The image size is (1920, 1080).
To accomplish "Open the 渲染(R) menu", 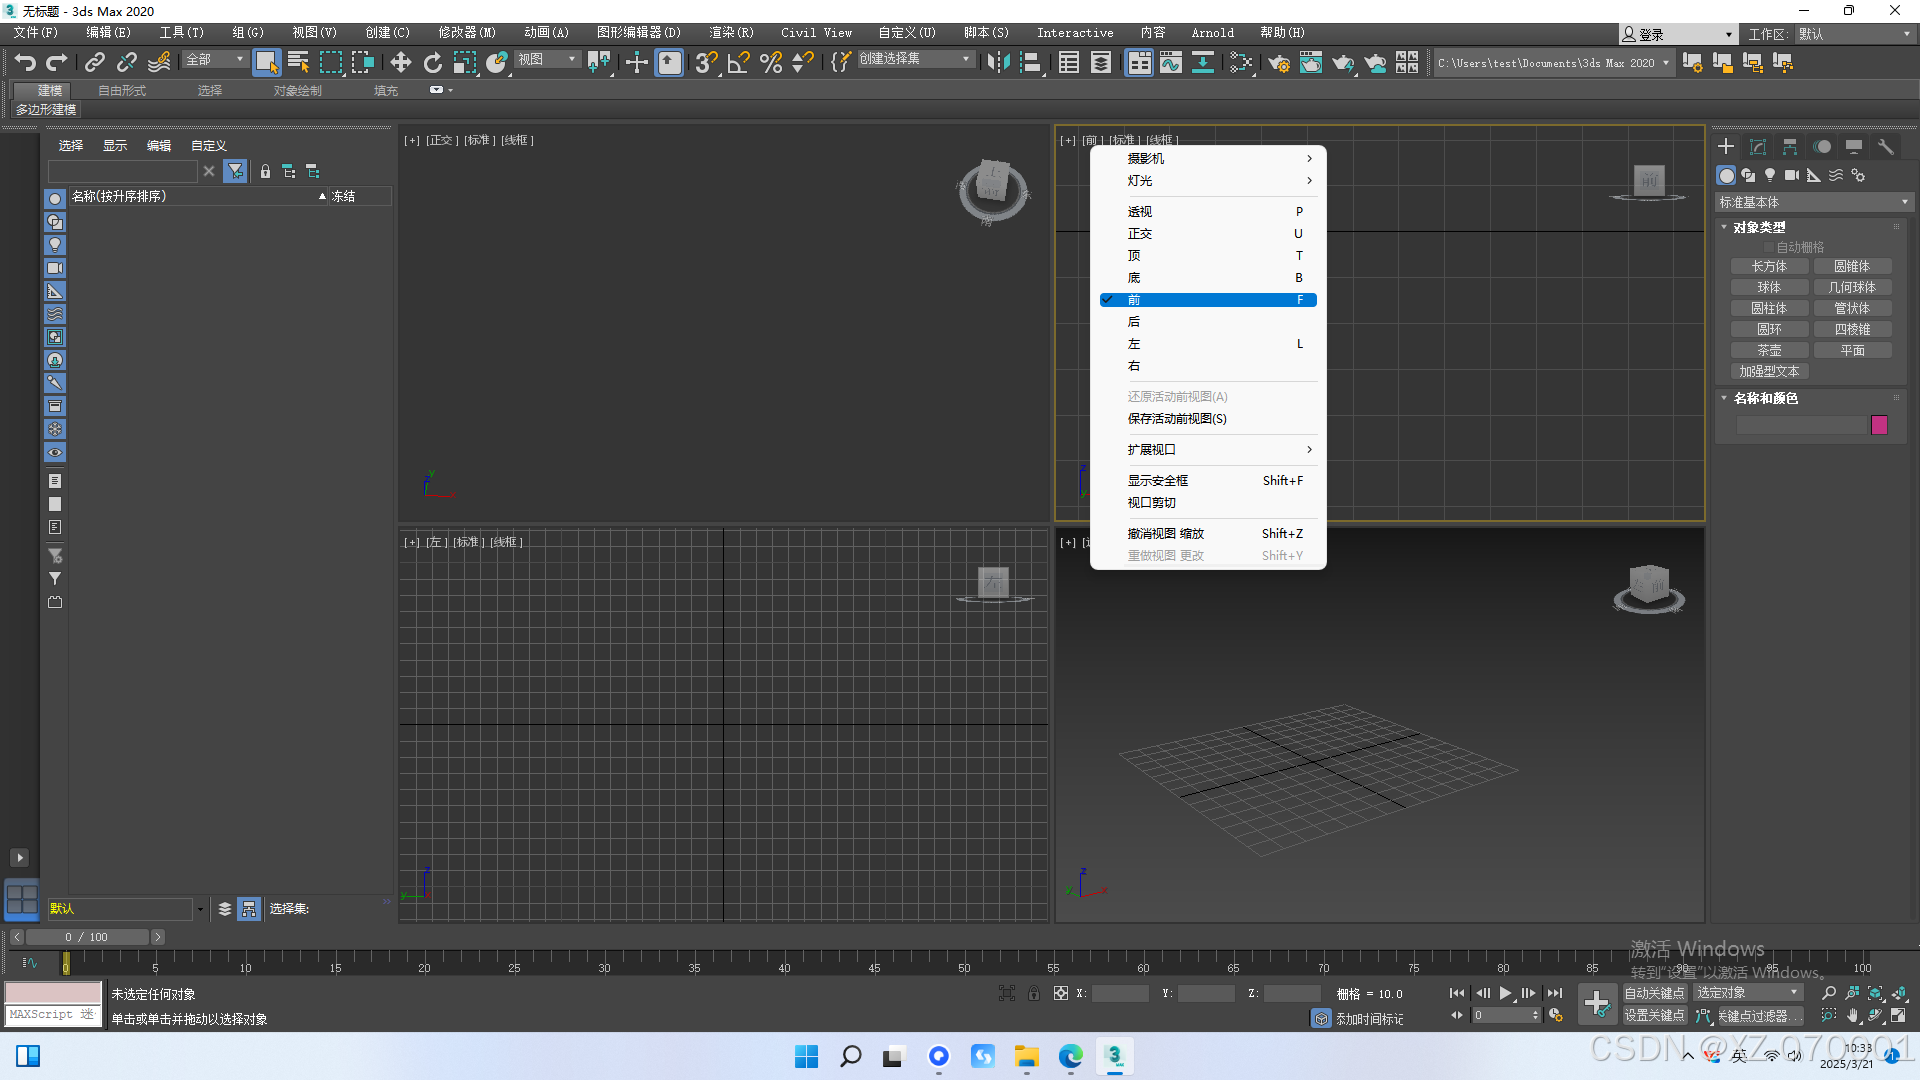I will coord(731,33).
